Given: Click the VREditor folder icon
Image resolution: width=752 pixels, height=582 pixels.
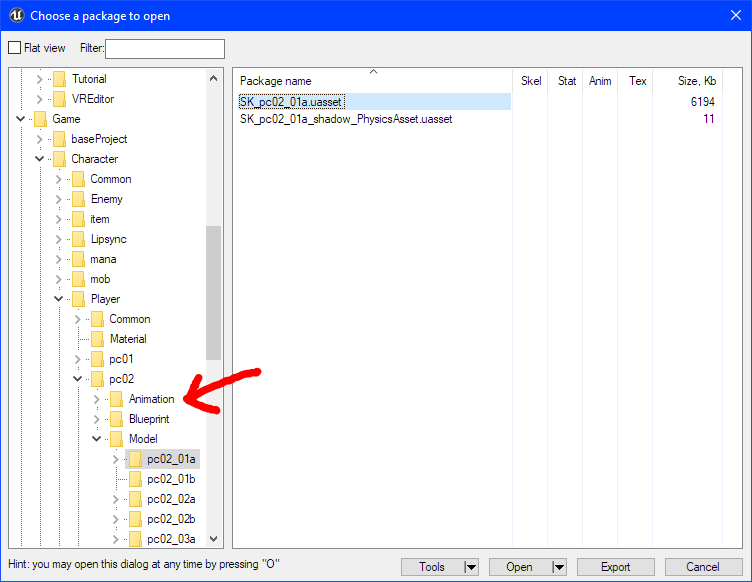Looking at the screenshot, I should (59, 99).
